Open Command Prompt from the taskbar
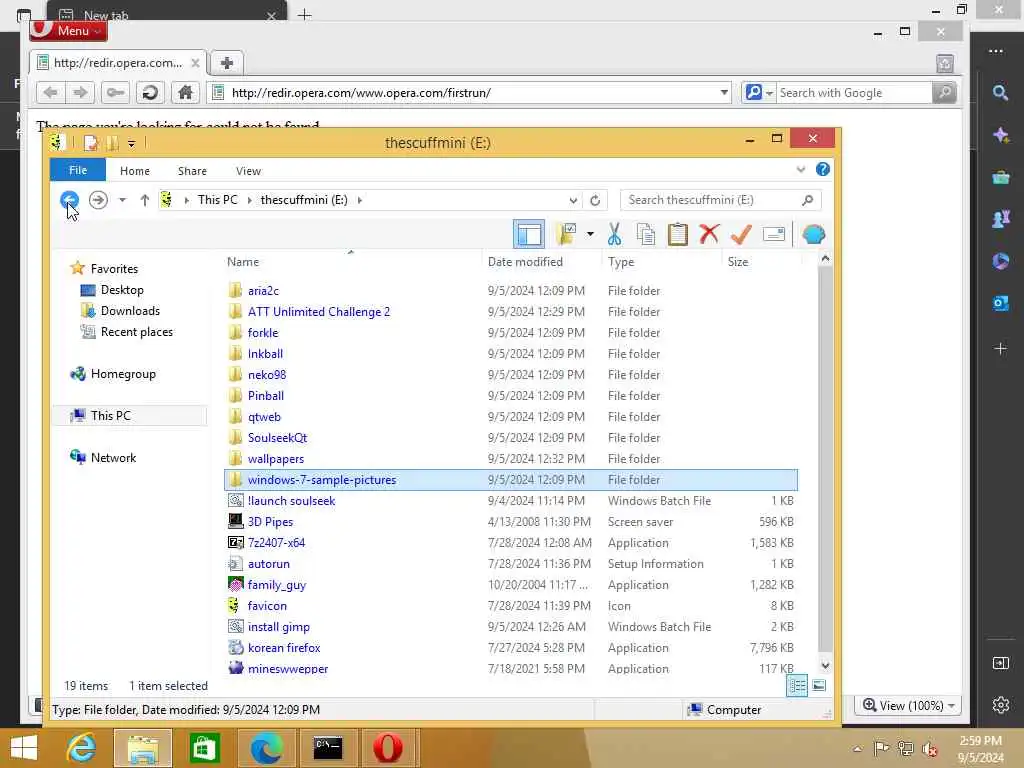Screen dimensions: 1024x768 [327, 748]
